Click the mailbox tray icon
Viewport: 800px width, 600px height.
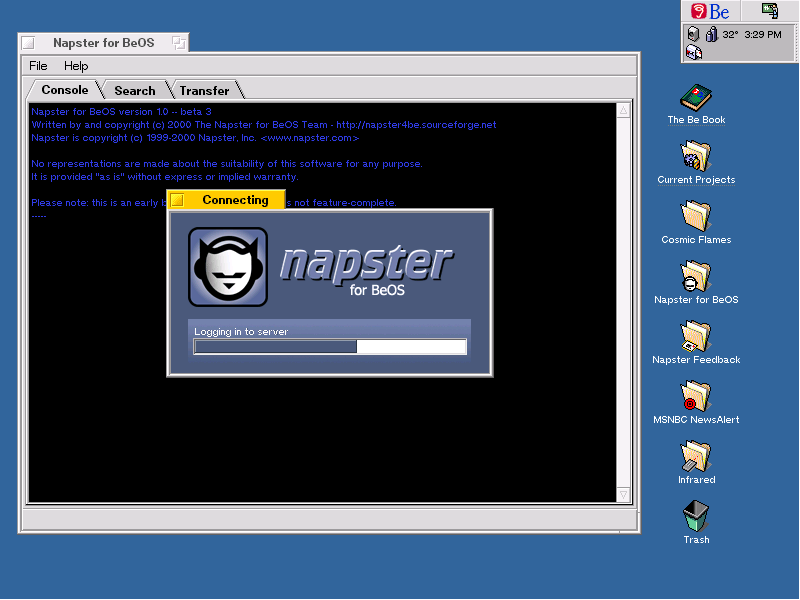(694, 52)
